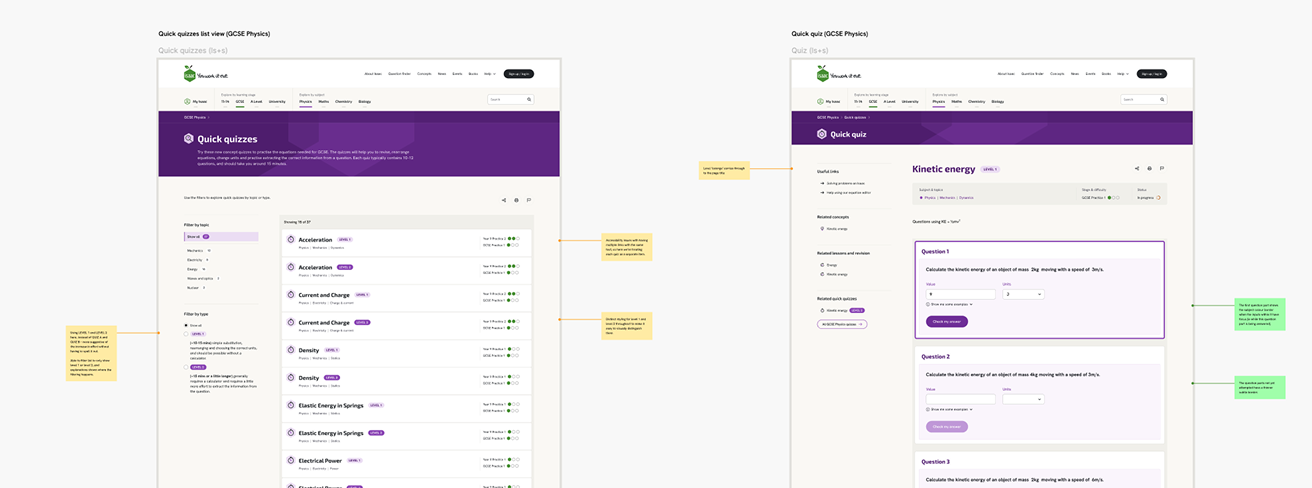Click the Quick quizzes hexagon header icon

click(188, 139)
